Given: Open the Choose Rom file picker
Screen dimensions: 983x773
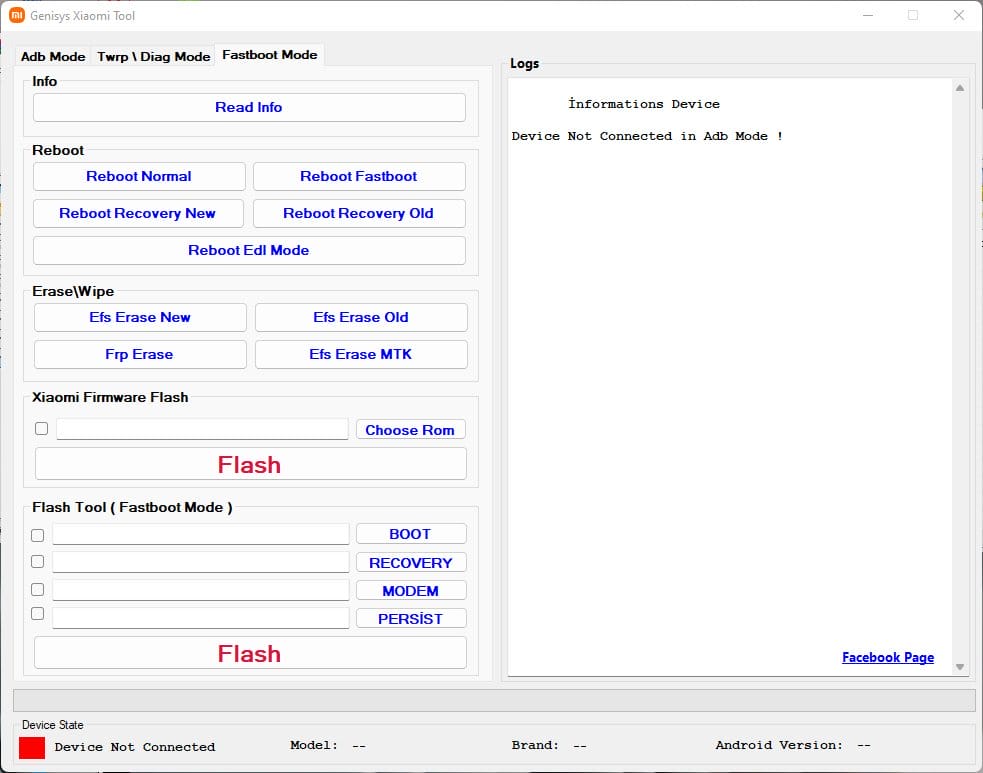Looking at the screenshot, I should [x=410, y=429].
